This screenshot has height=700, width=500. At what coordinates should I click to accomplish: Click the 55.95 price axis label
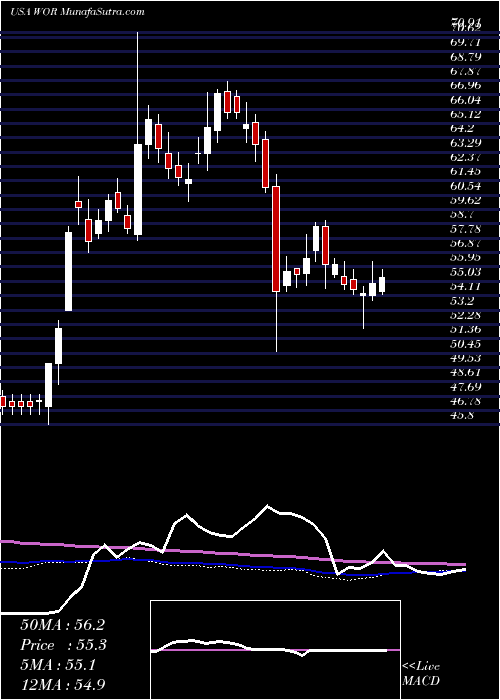pyautogui.click(x=465, y=258)
